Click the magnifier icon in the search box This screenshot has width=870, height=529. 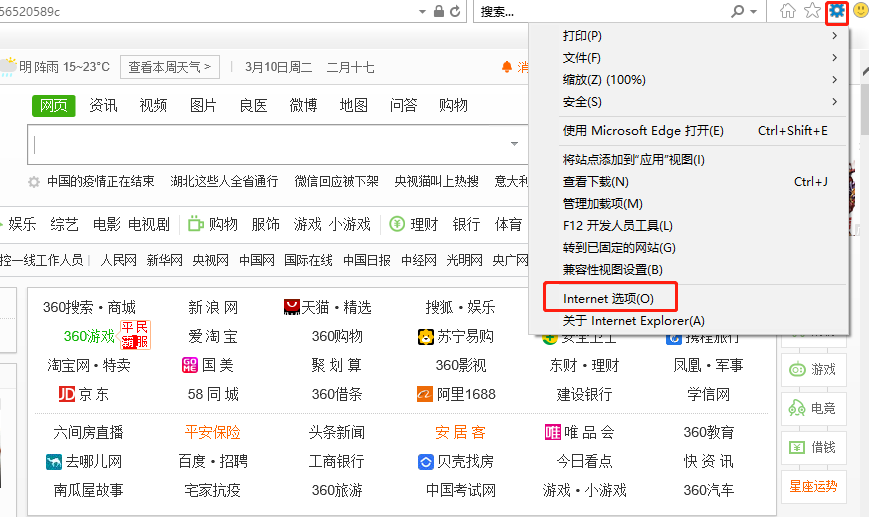tap(738, 11)
